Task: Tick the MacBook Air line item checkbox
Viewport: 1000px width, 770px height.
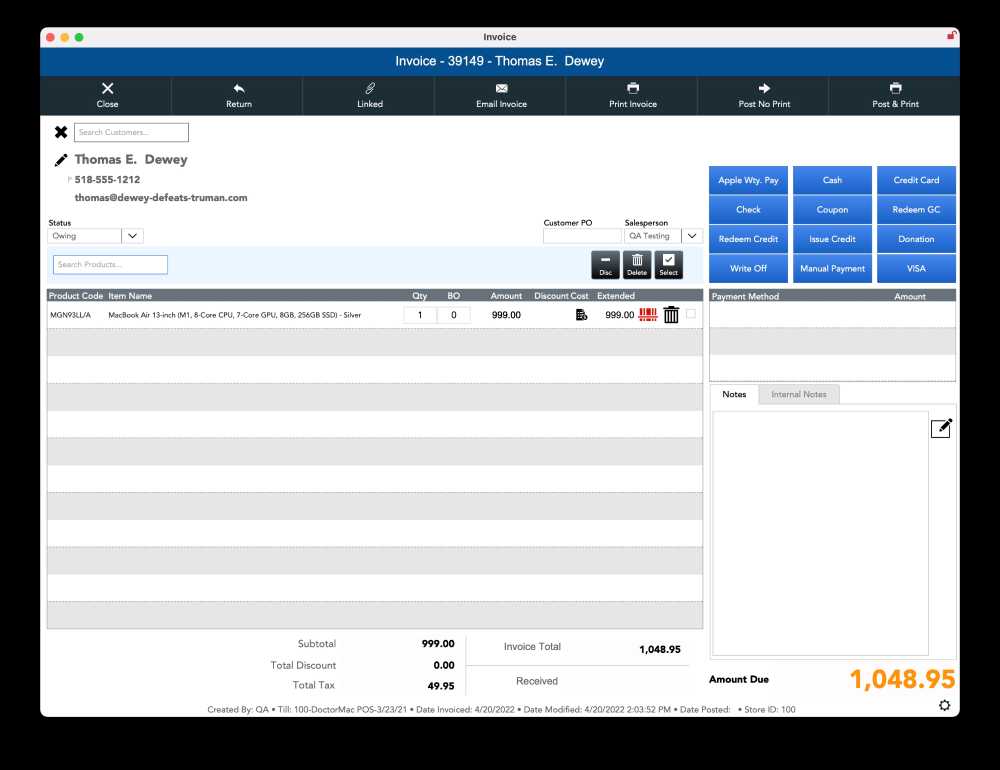Action: (x=691, y=314)
